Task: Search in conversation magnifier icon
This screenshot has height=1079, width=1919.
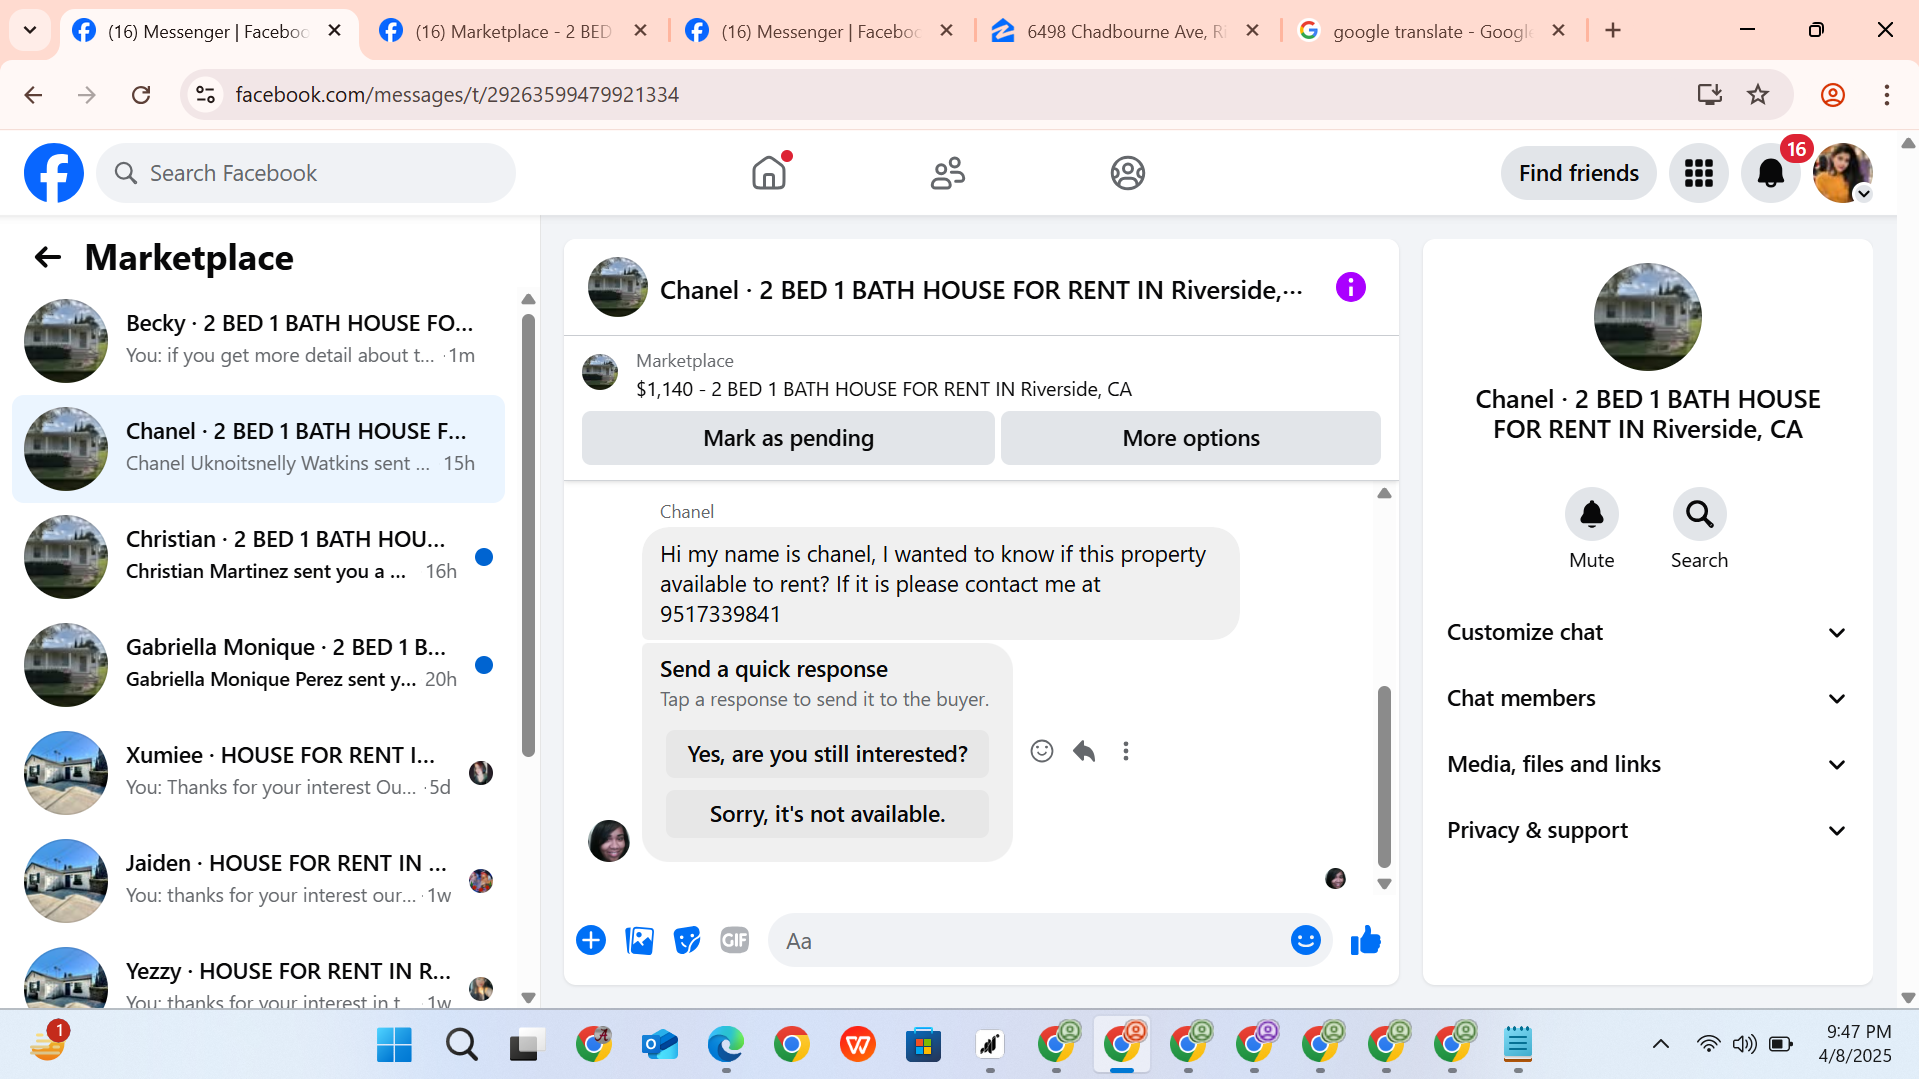Action: coord(1699,514)
